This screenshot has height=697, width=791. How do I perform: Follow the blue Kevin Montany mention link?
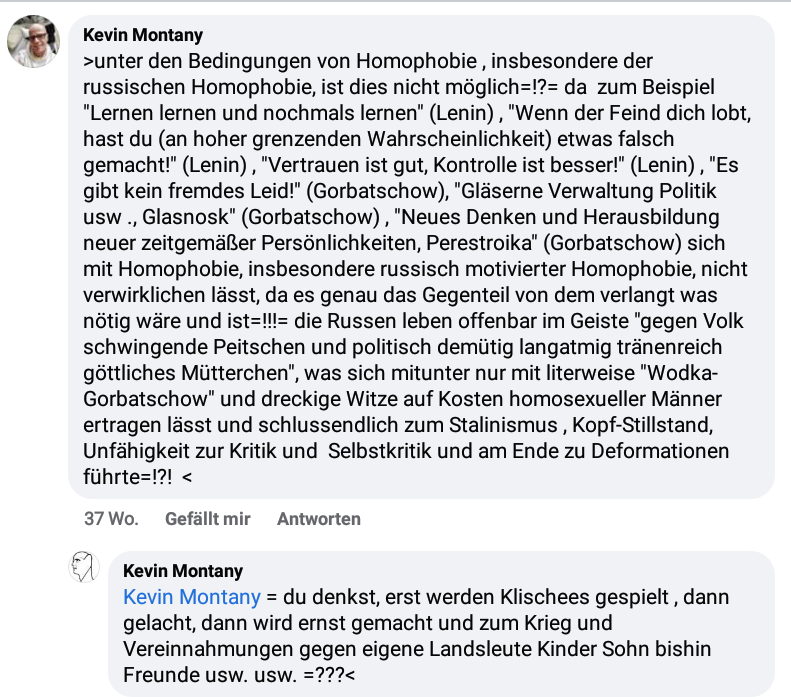tap(192, 597)
